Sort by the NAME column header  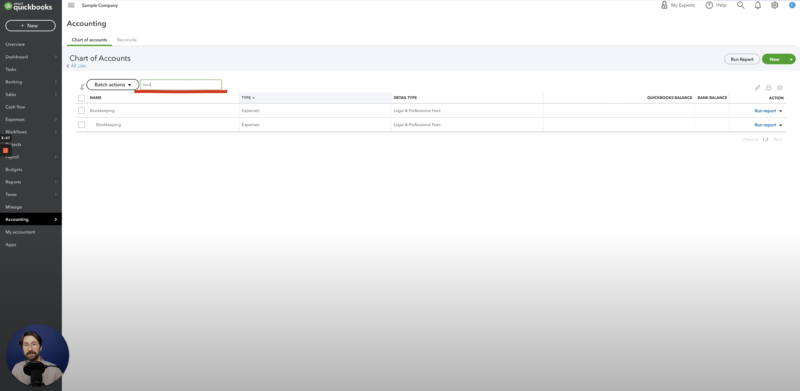pyautogui.click(x=95, y=97)
